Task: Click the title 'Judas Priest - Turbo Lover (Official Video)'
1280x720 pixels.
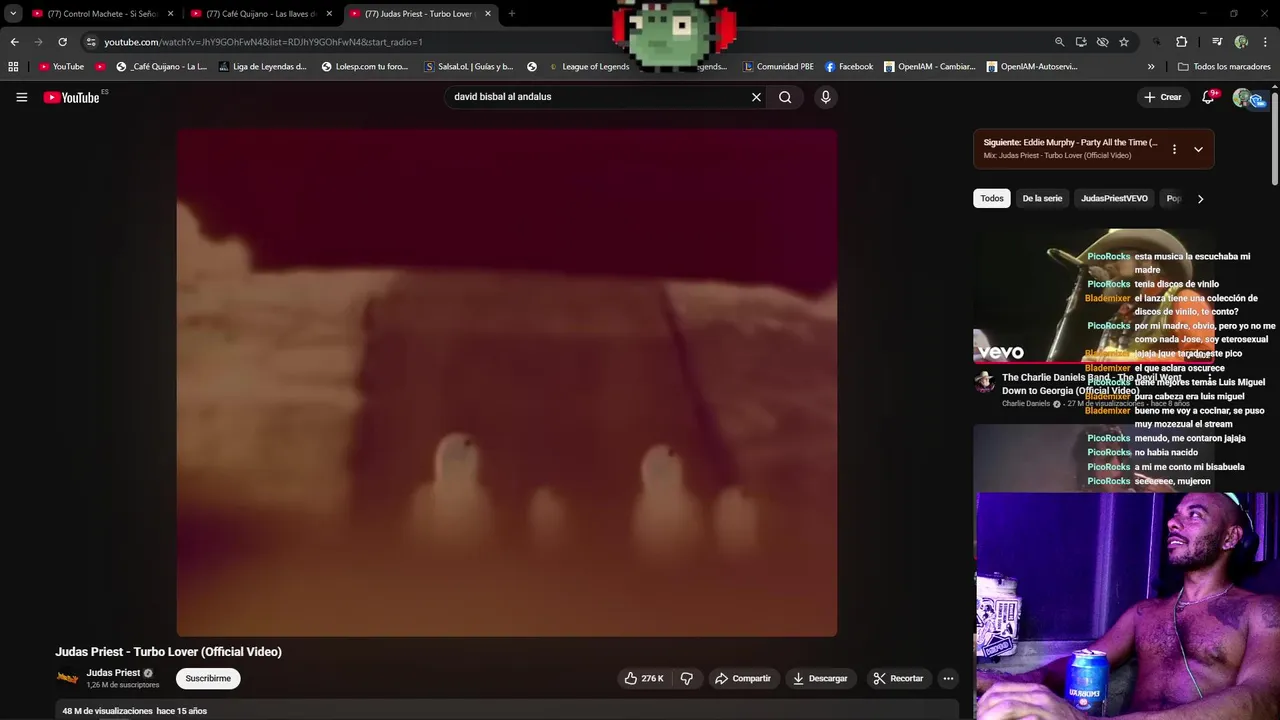Action: tap(168, 652)
